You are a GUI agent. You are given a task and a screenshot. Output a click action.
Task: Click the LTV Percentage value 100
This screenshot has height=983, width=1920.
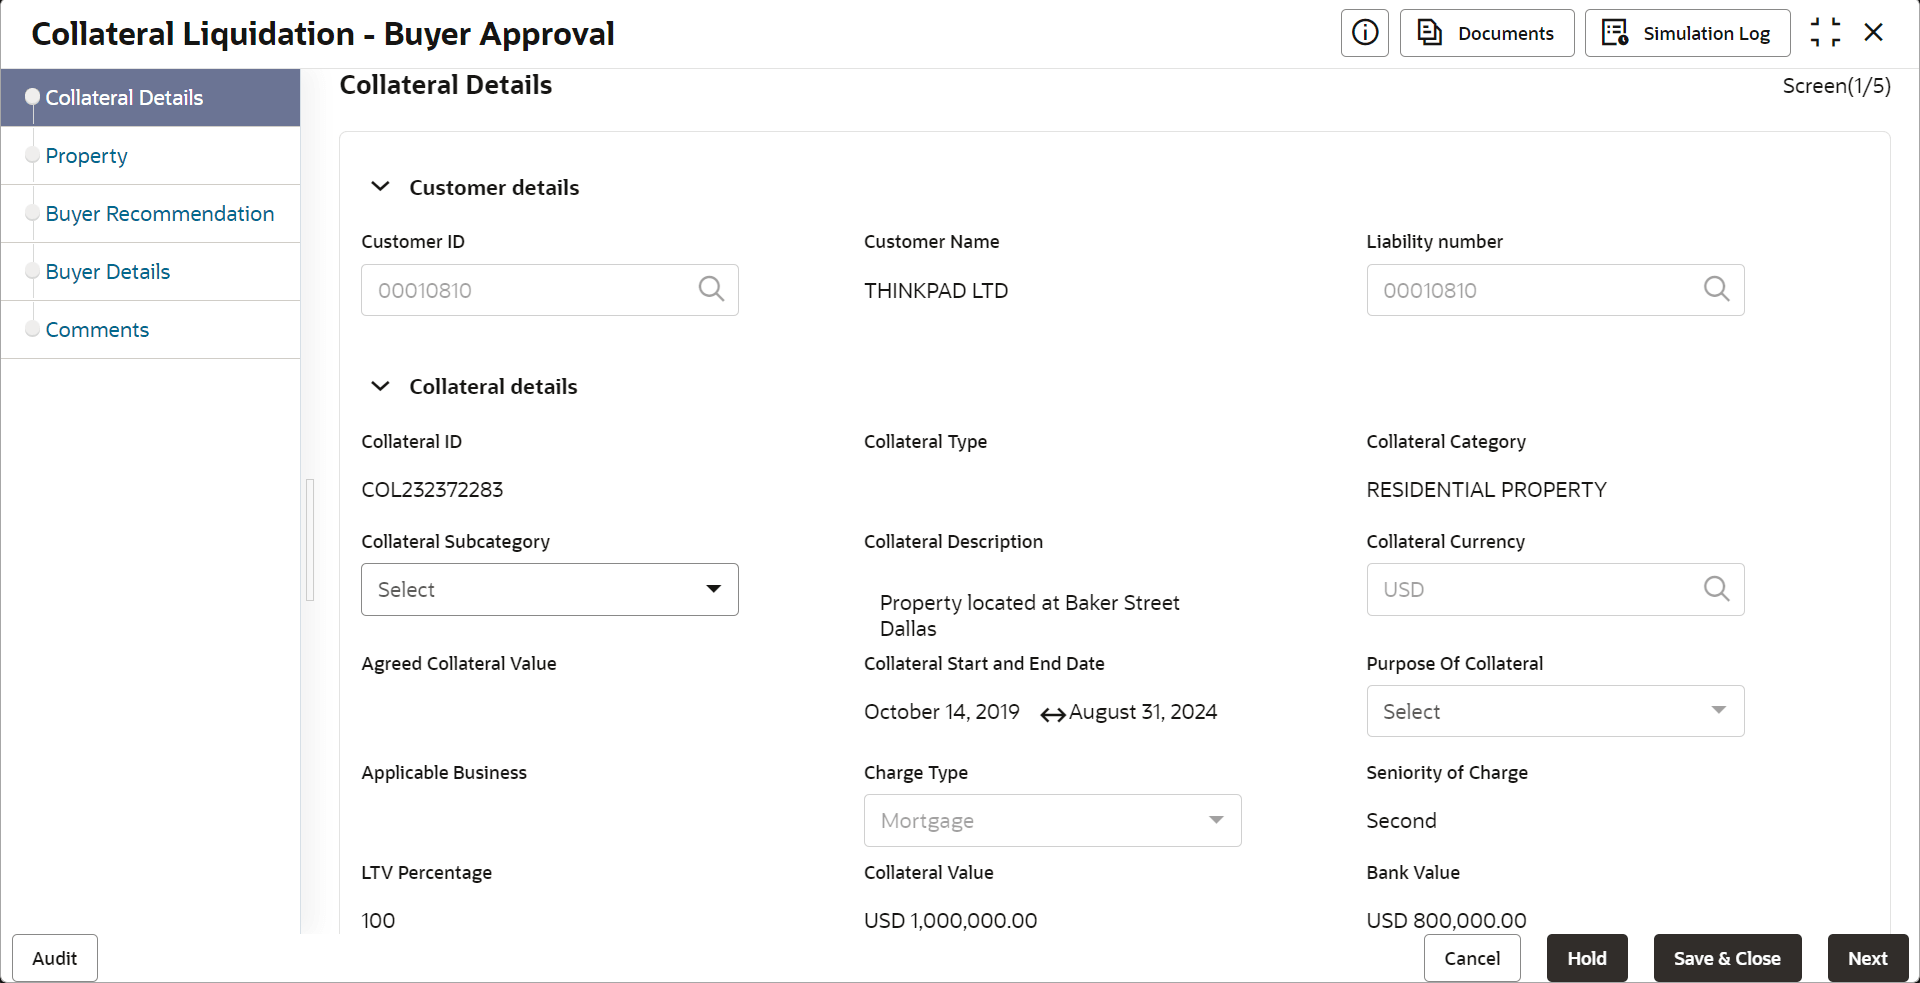pos(378,921)
